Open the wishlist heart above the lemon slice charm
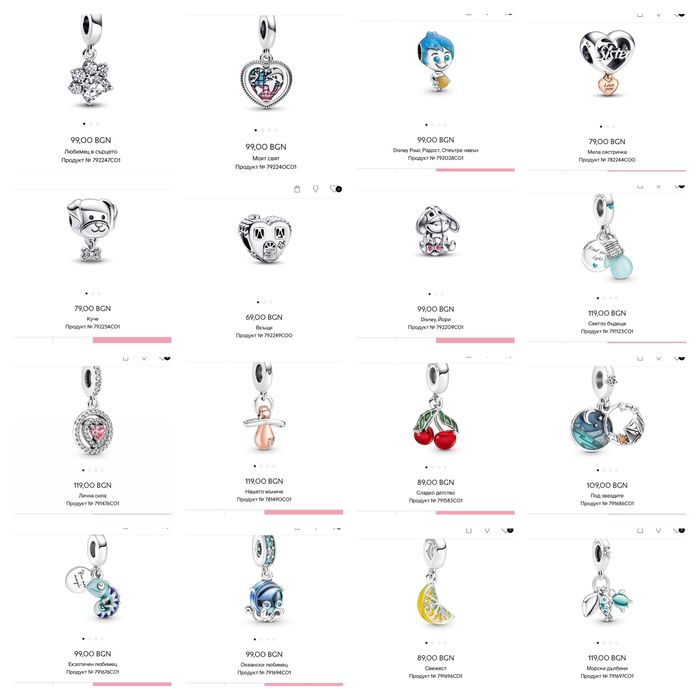Image resolution: width=700 pixels, height=700 pixels. (507, 530)
